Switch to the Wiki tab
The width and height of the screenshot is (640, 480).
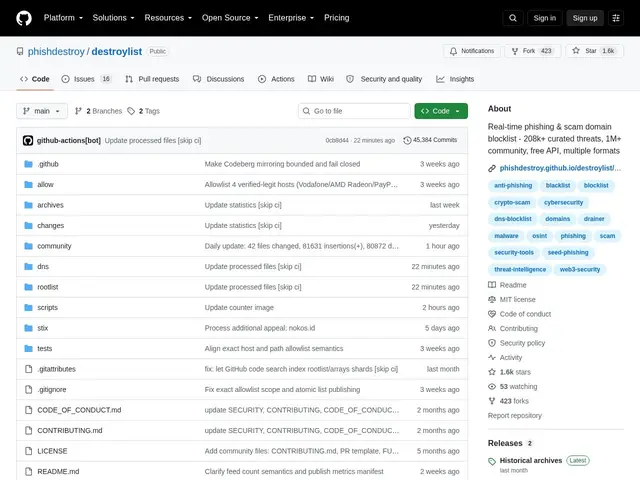(x=321, y=79)
